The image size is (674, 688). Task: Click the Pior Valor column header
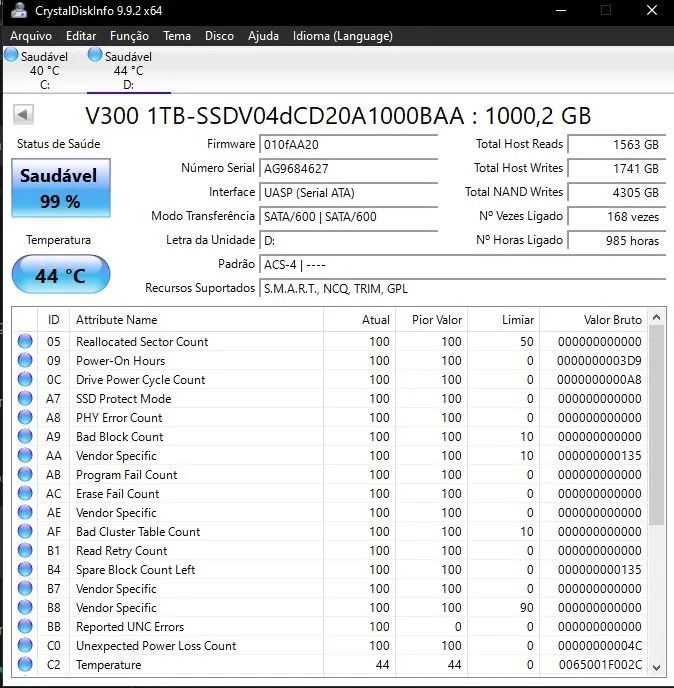431,319
